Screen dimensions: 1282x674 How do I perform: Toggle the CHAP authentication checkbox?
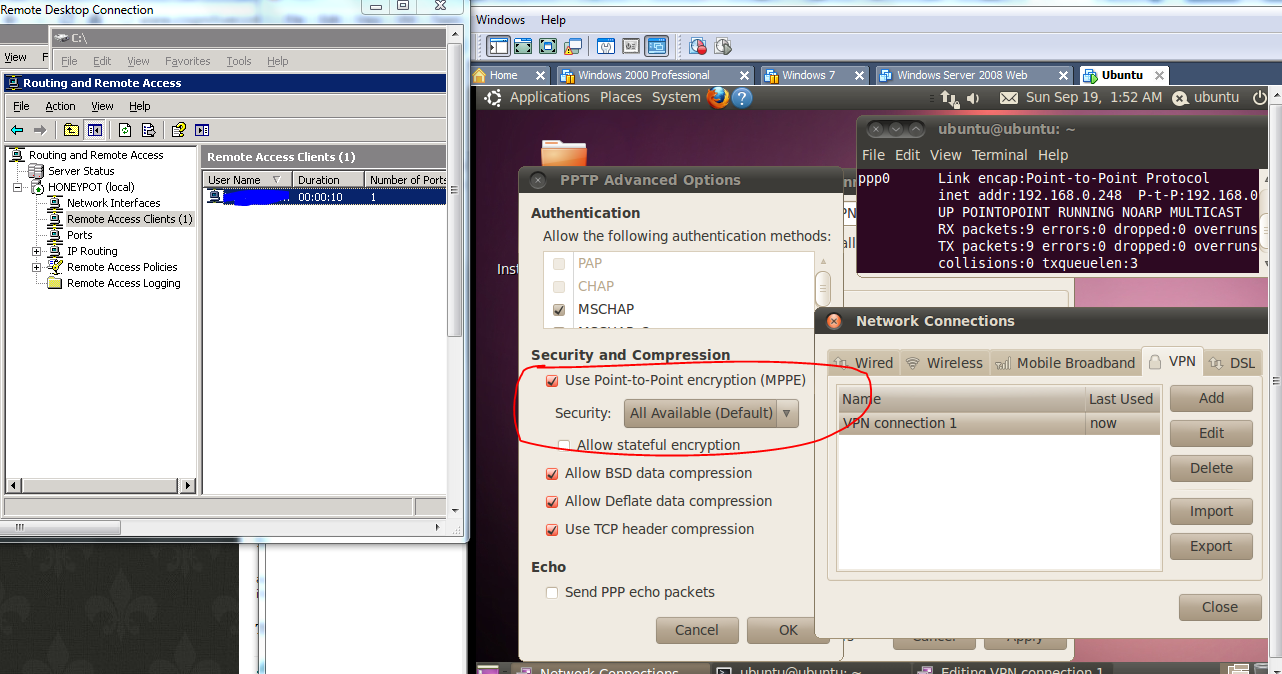(x=559, y=286)
